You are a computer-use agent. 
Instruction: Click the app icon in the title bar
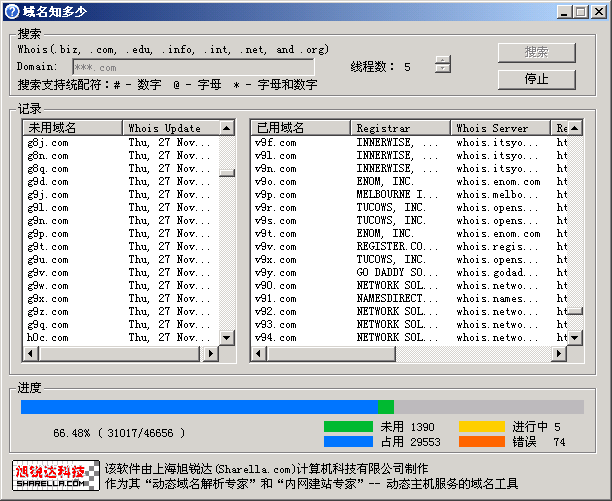(12, 11)
